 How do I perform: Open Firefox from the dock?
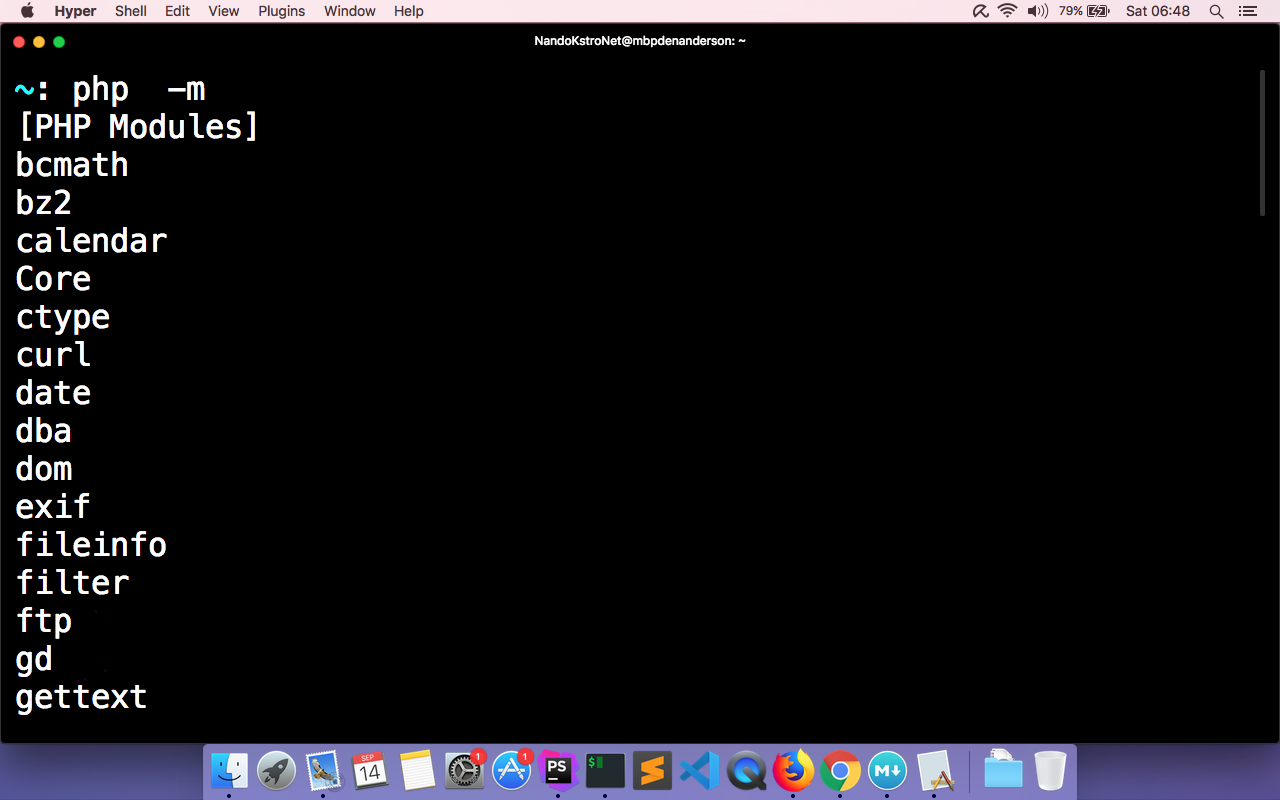coord(793,771)
